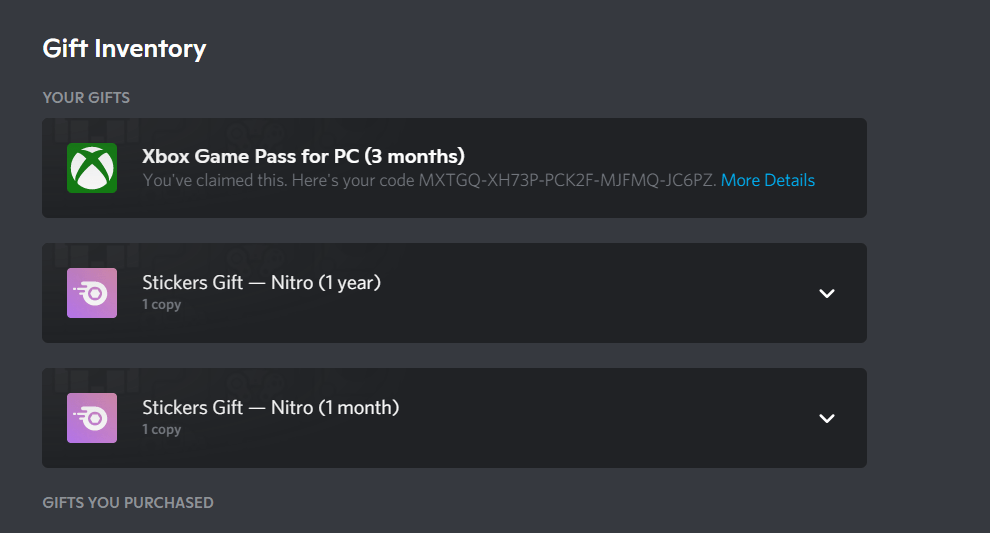Viewport: 990px width, 533px height.
Task: Click the Xbox Game Pass redemption code text
Action: coord(566,181)
